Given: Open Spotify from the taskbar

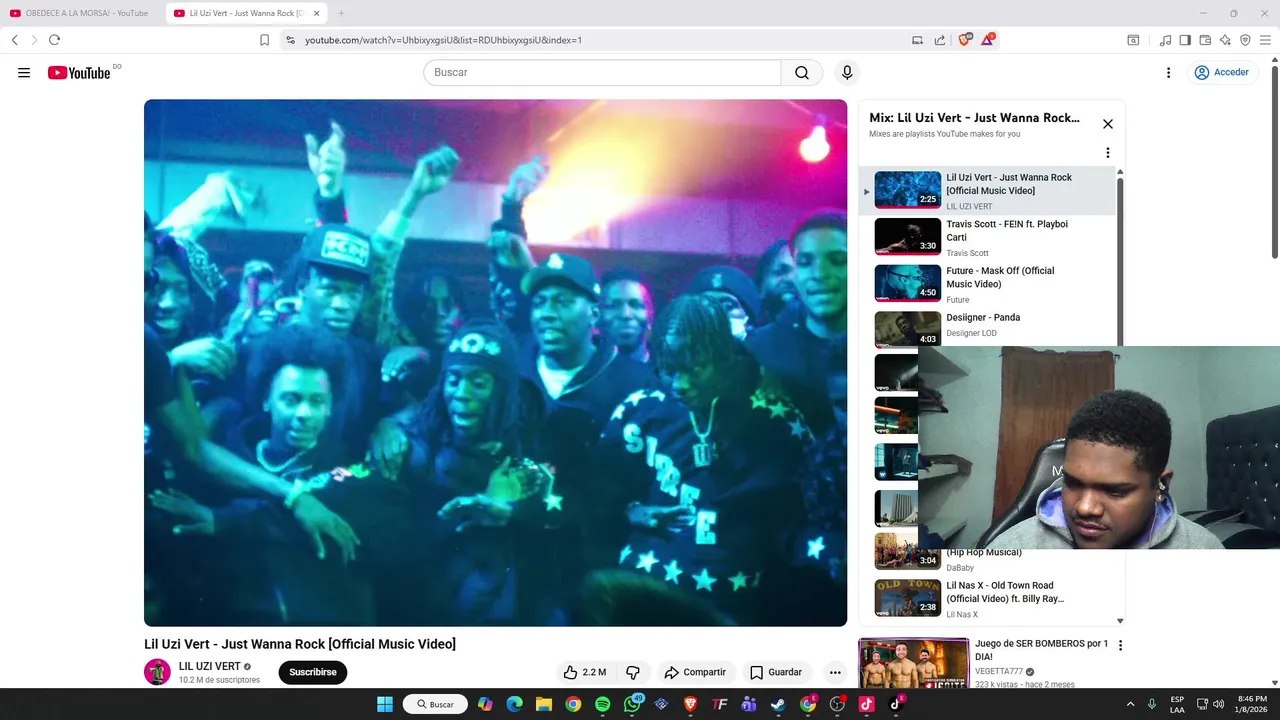Looking at the screenshot, I should [x=602, y=704].
